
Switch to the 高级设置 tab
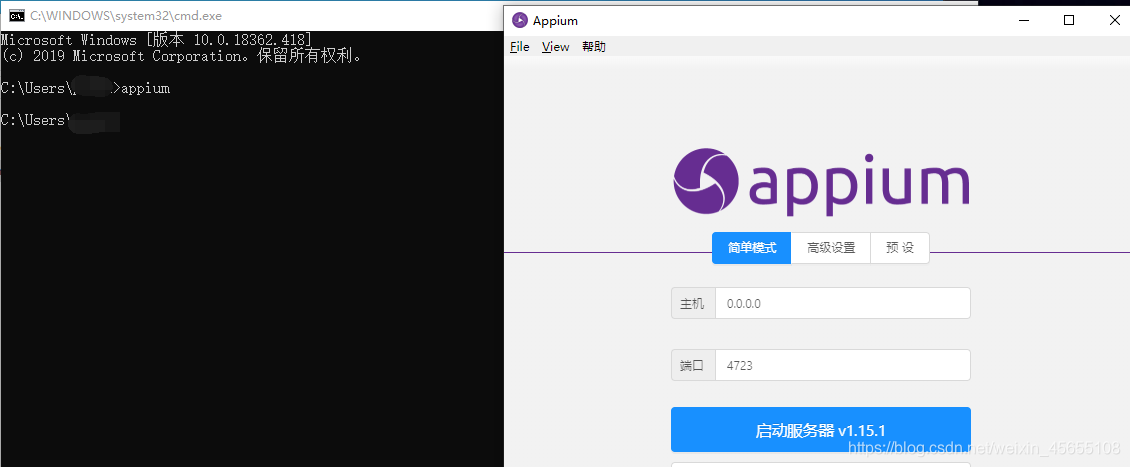pos(831,248)
